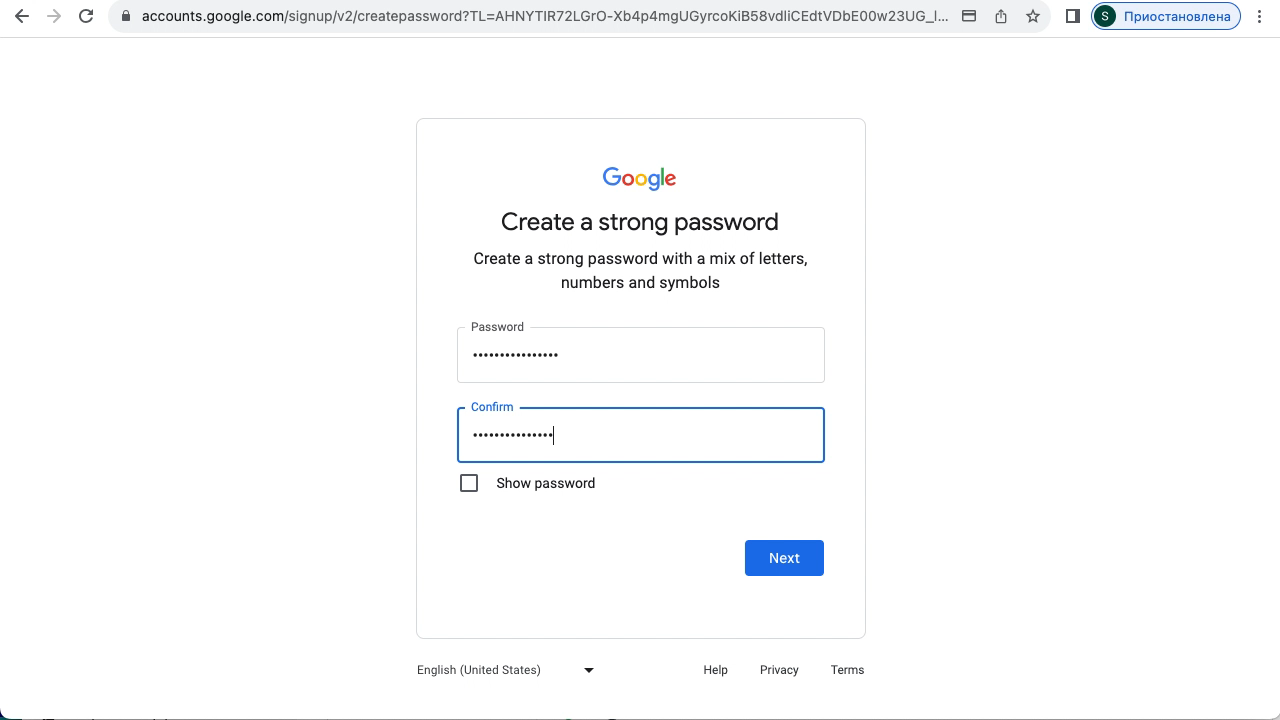Screen dimensions: 1280x720
Task: Open the Help link
Action: tap(715, 670)
